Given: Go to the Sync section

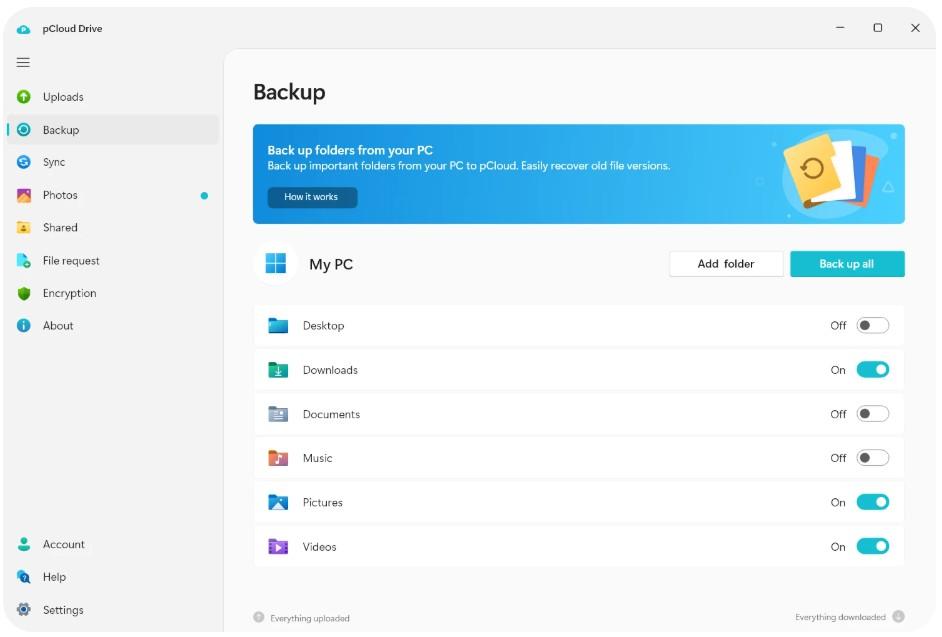Looking at the screenshot, I should point(113,162).
